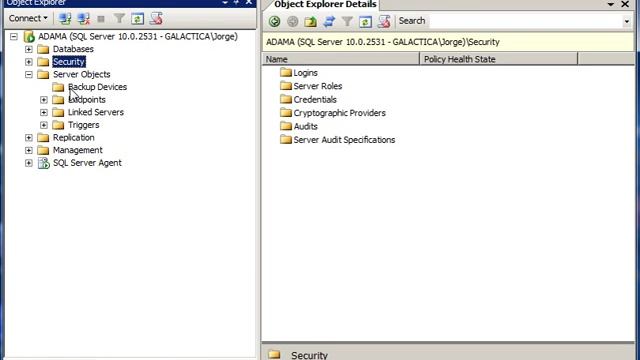
Task: Toggle auto-hide pin on Object Explorer
Action: pyautogui.click(x=237, y=2)
